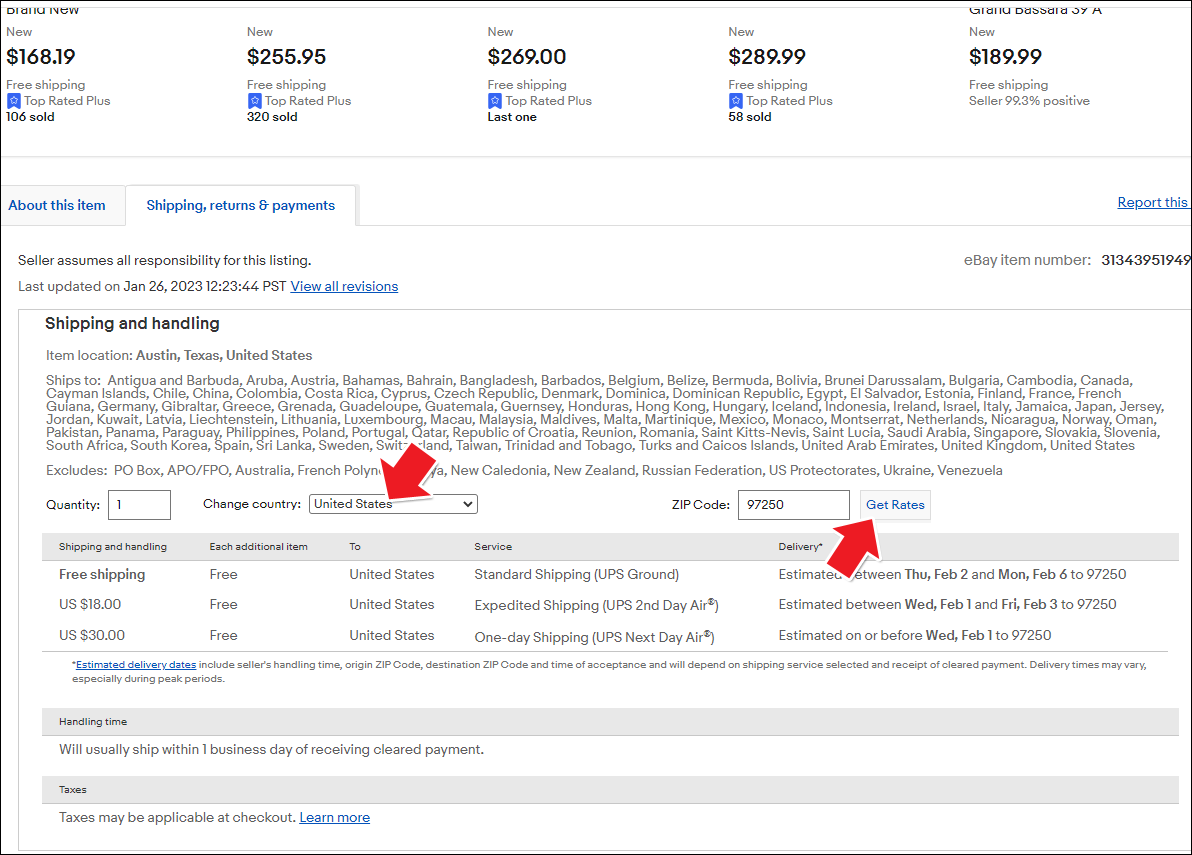The width and height of the screenshot is (1192, 855).
Task: Click the $168.19 item price
Action: click(x=41, y=57)
